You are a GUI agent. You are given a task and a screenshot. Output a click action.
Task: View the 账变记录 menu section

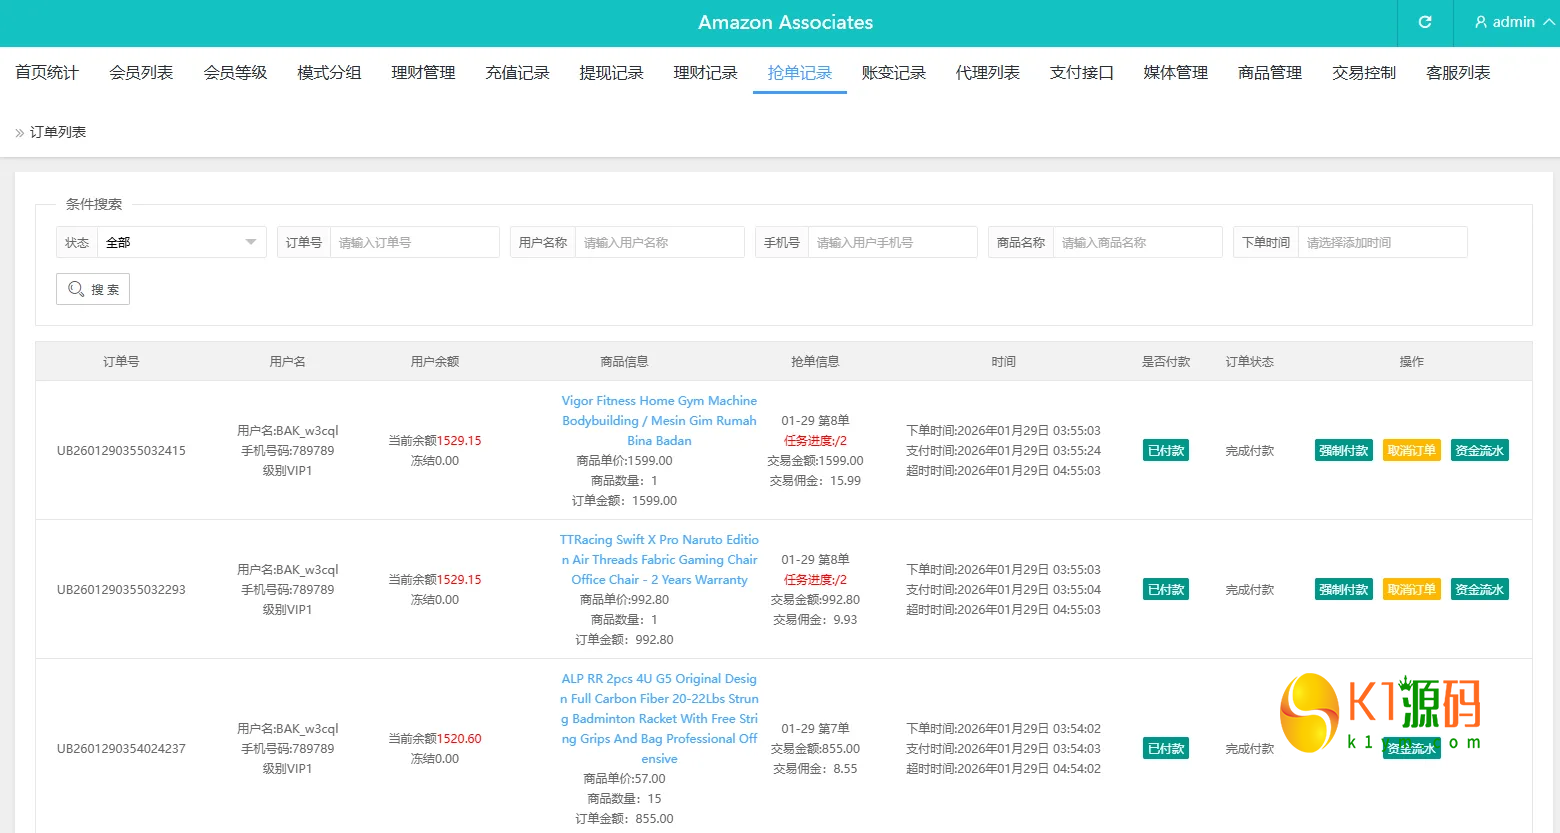(893, 72)
